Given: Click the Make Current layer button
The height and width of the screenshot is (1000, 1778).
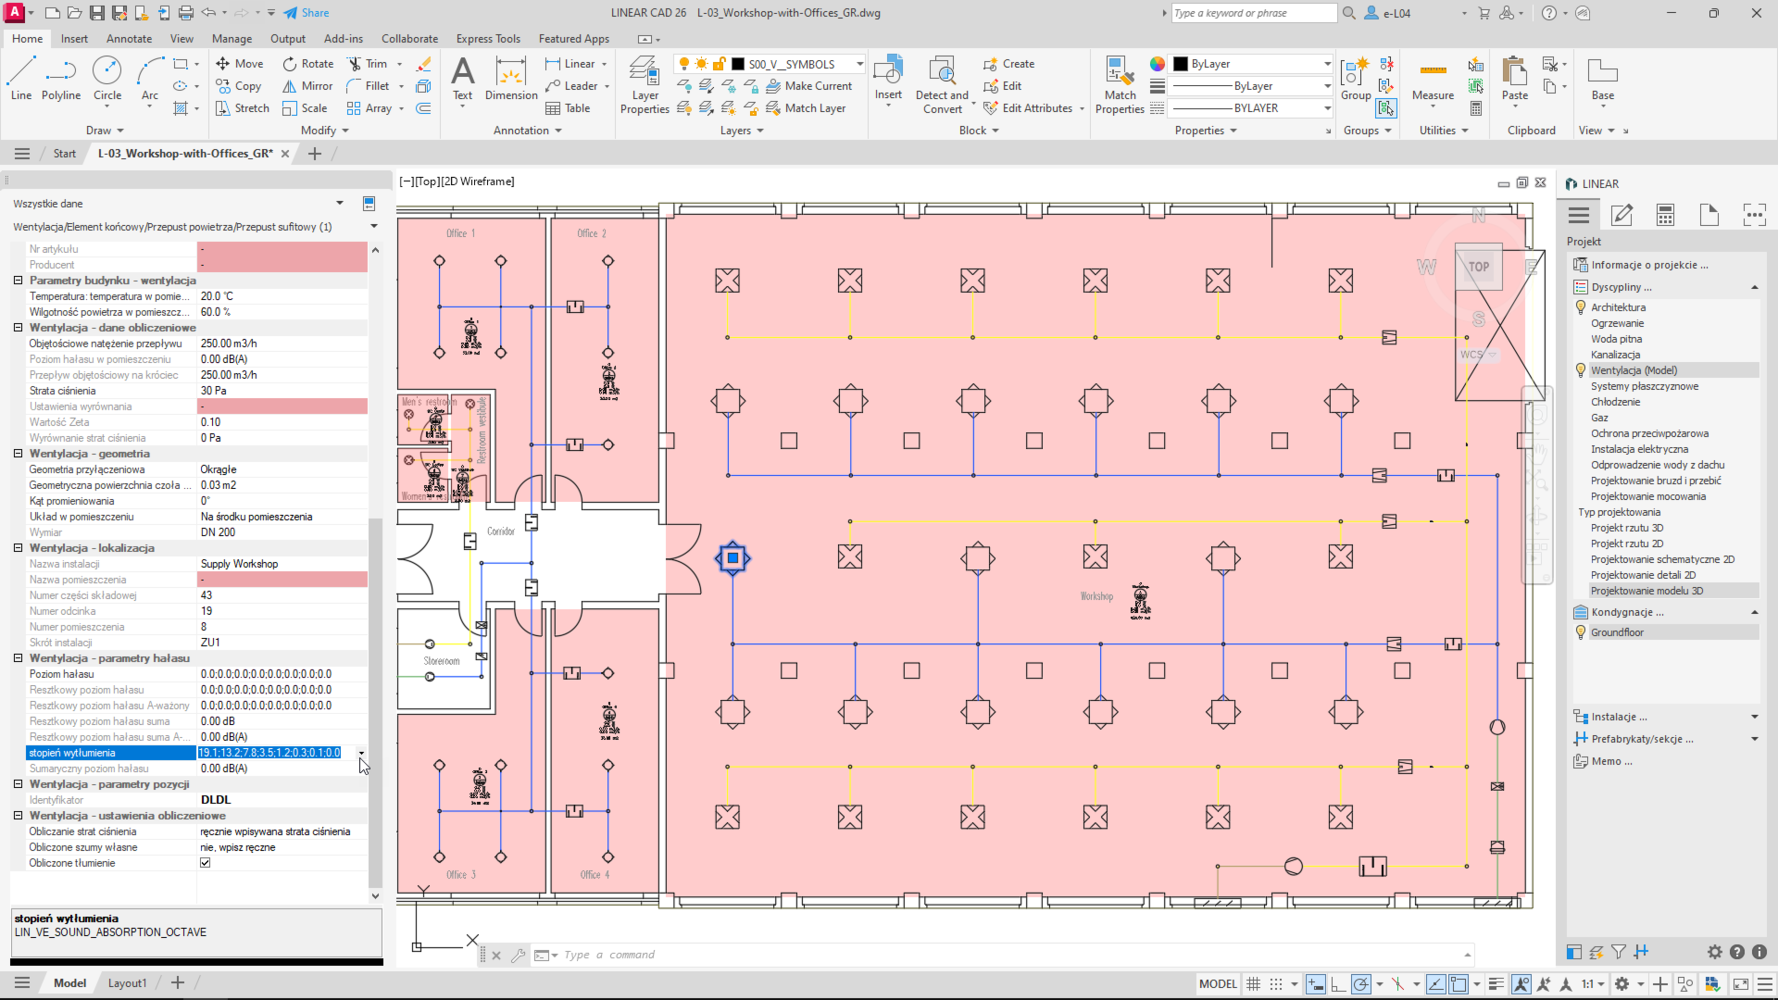Looking at the screenshot, I should pos(808,86).
